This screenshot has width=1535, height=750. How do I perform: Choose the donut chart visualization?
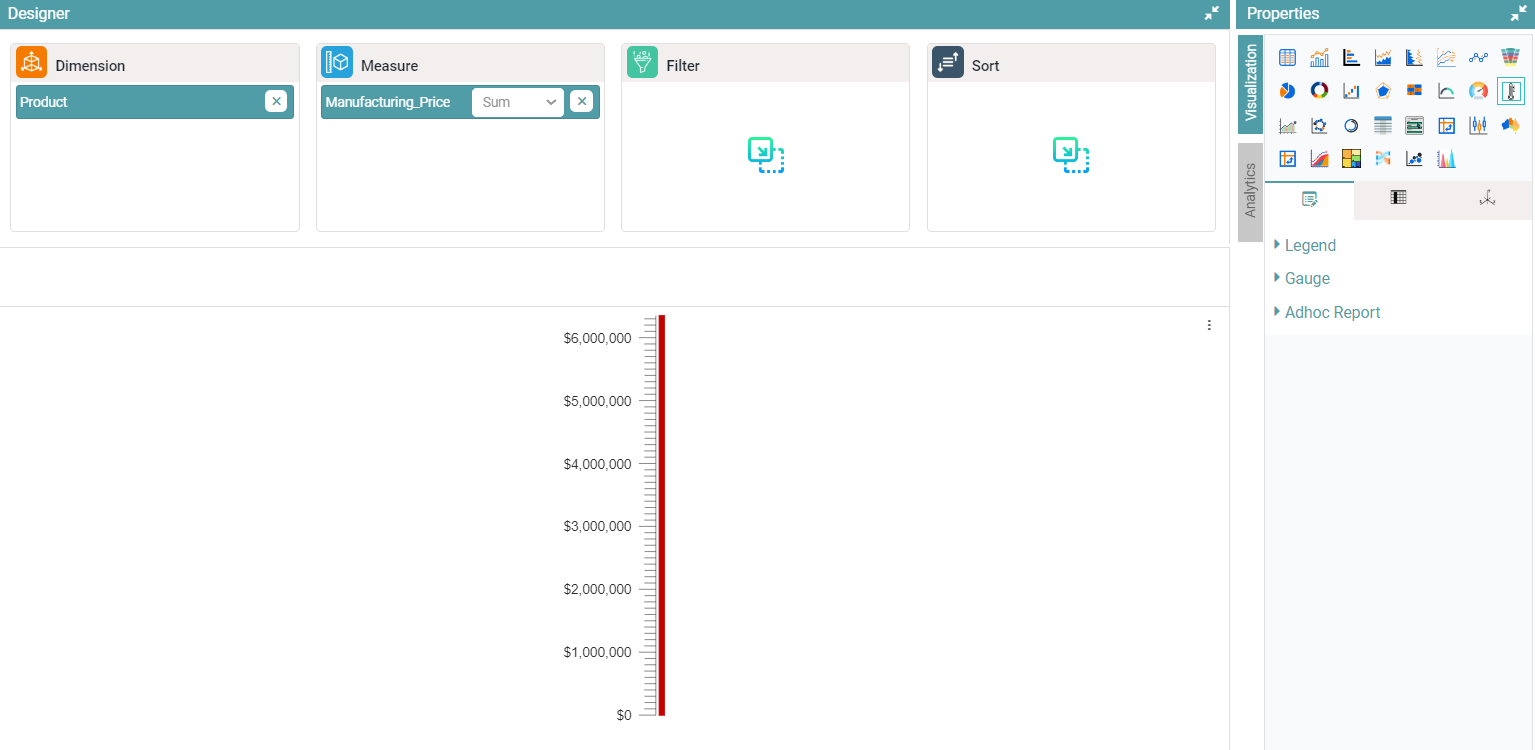coord(1319,91)
